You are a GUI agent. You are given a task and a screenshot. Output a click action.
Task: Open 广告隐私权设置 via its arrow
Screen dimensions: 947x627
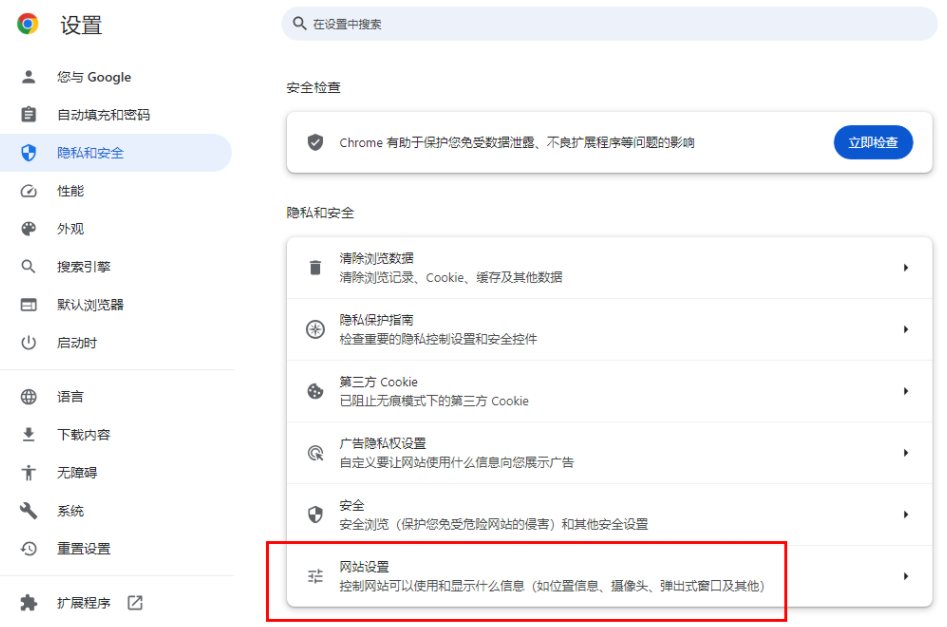905,452
